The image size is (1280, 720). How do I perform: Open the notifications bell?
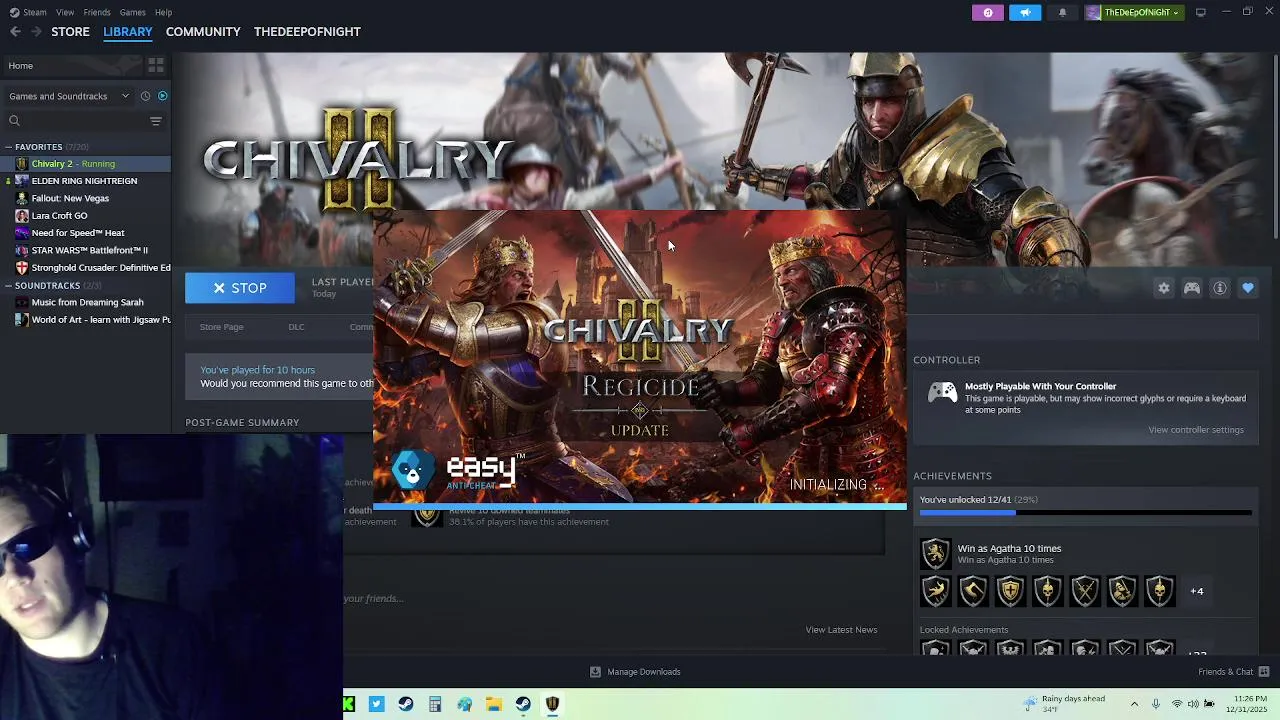coord(1062,12)
